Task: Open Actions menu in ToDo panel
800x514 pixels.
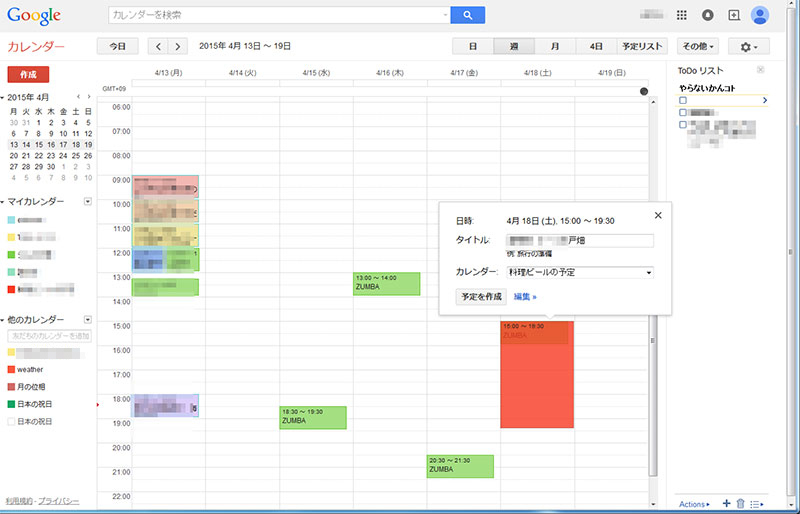Action: [694, 504]
